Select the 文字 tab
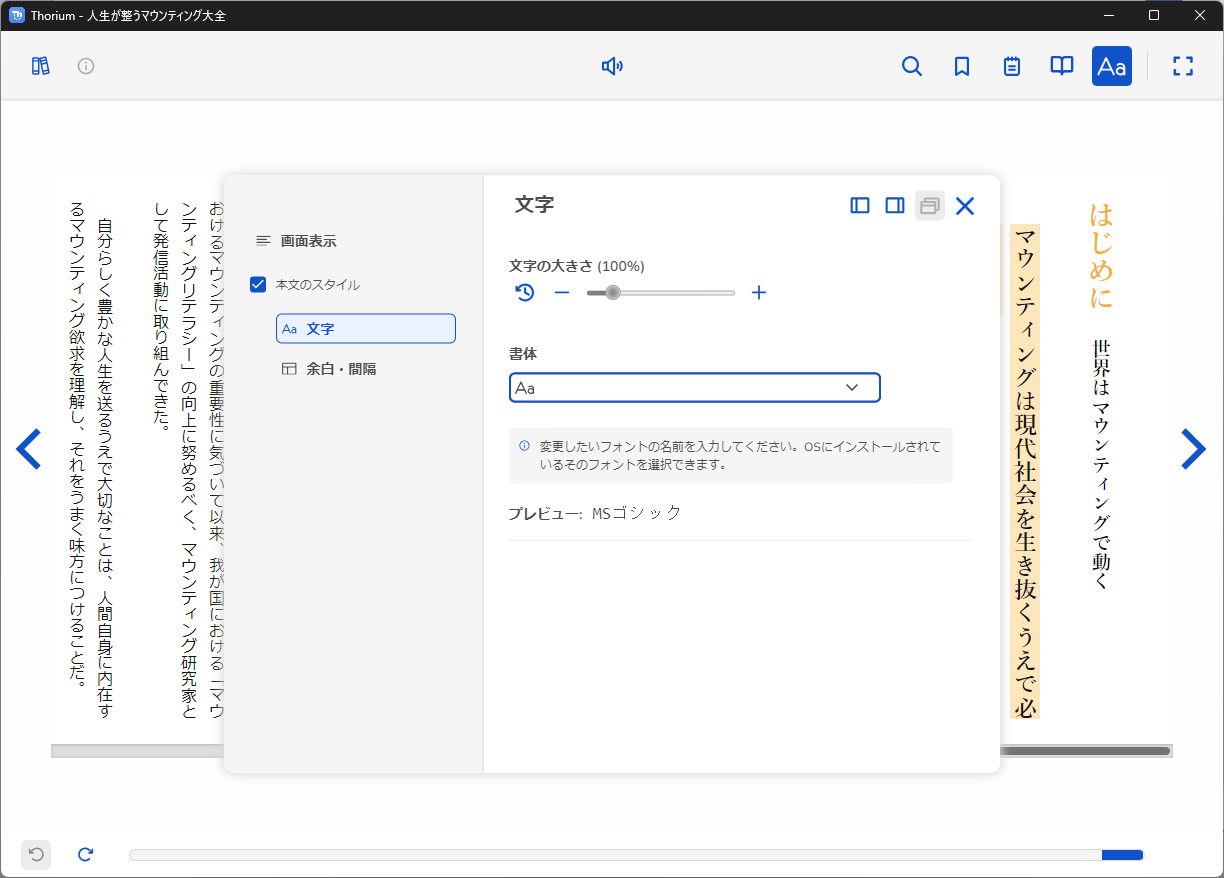This screenshot has height=878, width=1224. pos(366,329)
